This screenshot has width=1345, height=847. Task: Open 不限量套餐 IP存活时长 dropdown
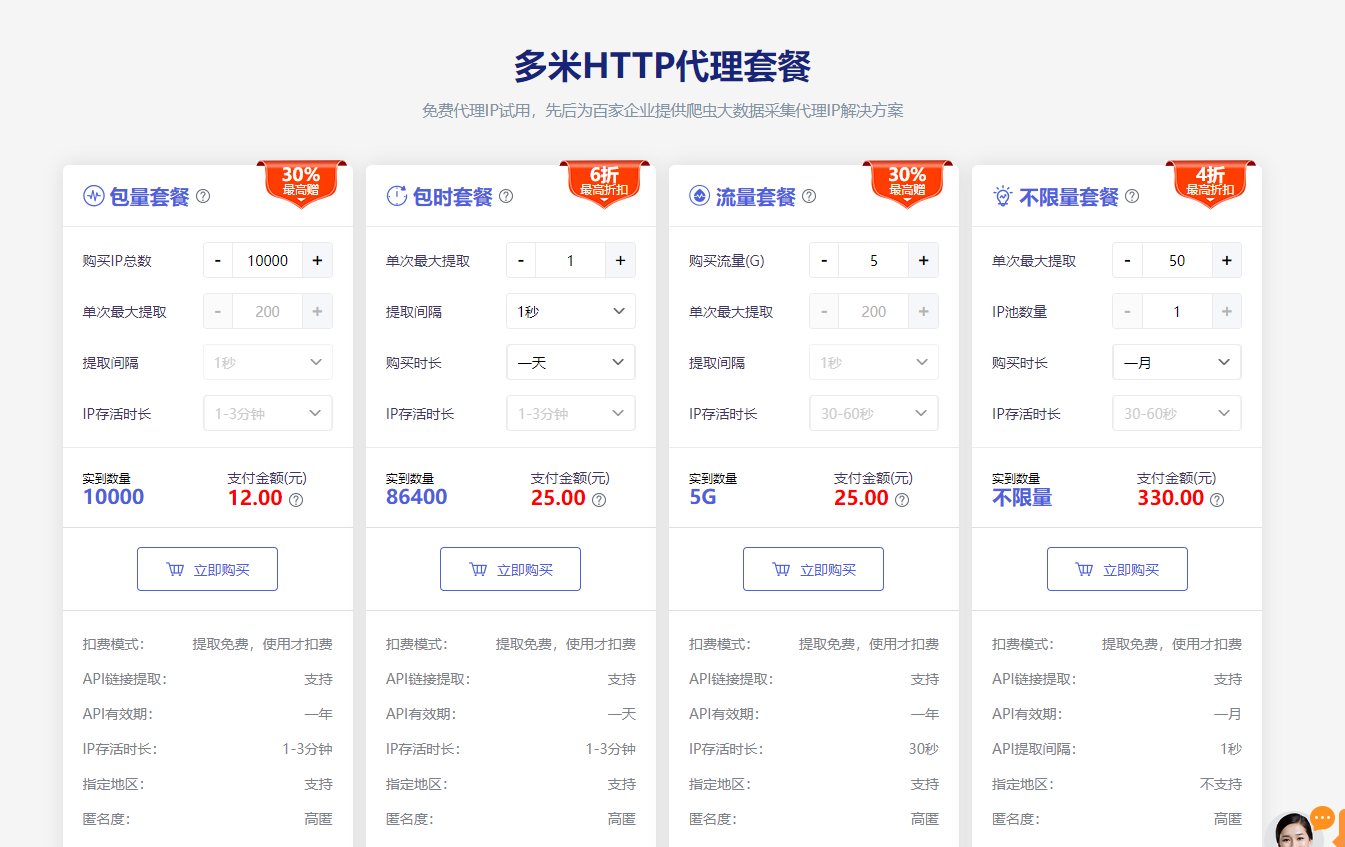[x=1177, y=413]
